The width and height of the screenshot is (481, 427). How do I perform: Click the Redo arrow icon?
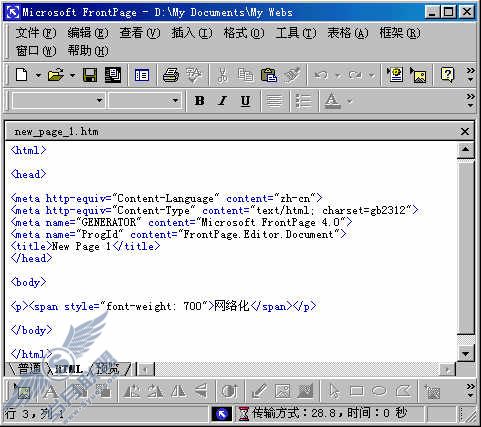(x=355, y=75)
